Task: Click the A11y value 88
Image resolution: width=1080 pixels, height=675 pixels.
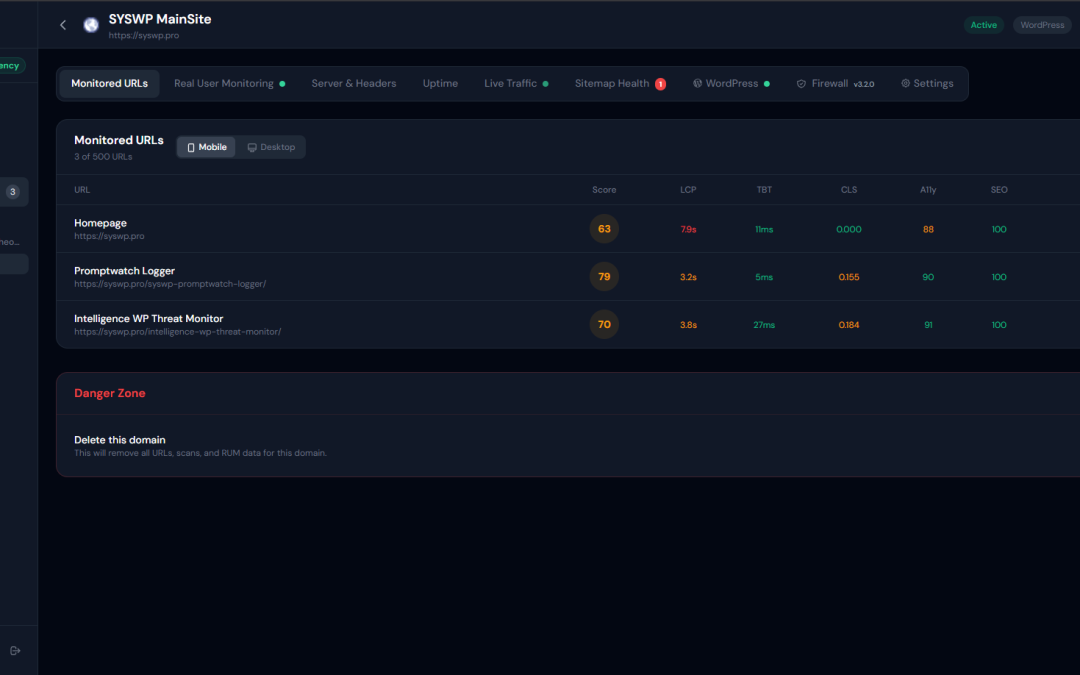Action: pyautogui.click(x=928, y=229)
